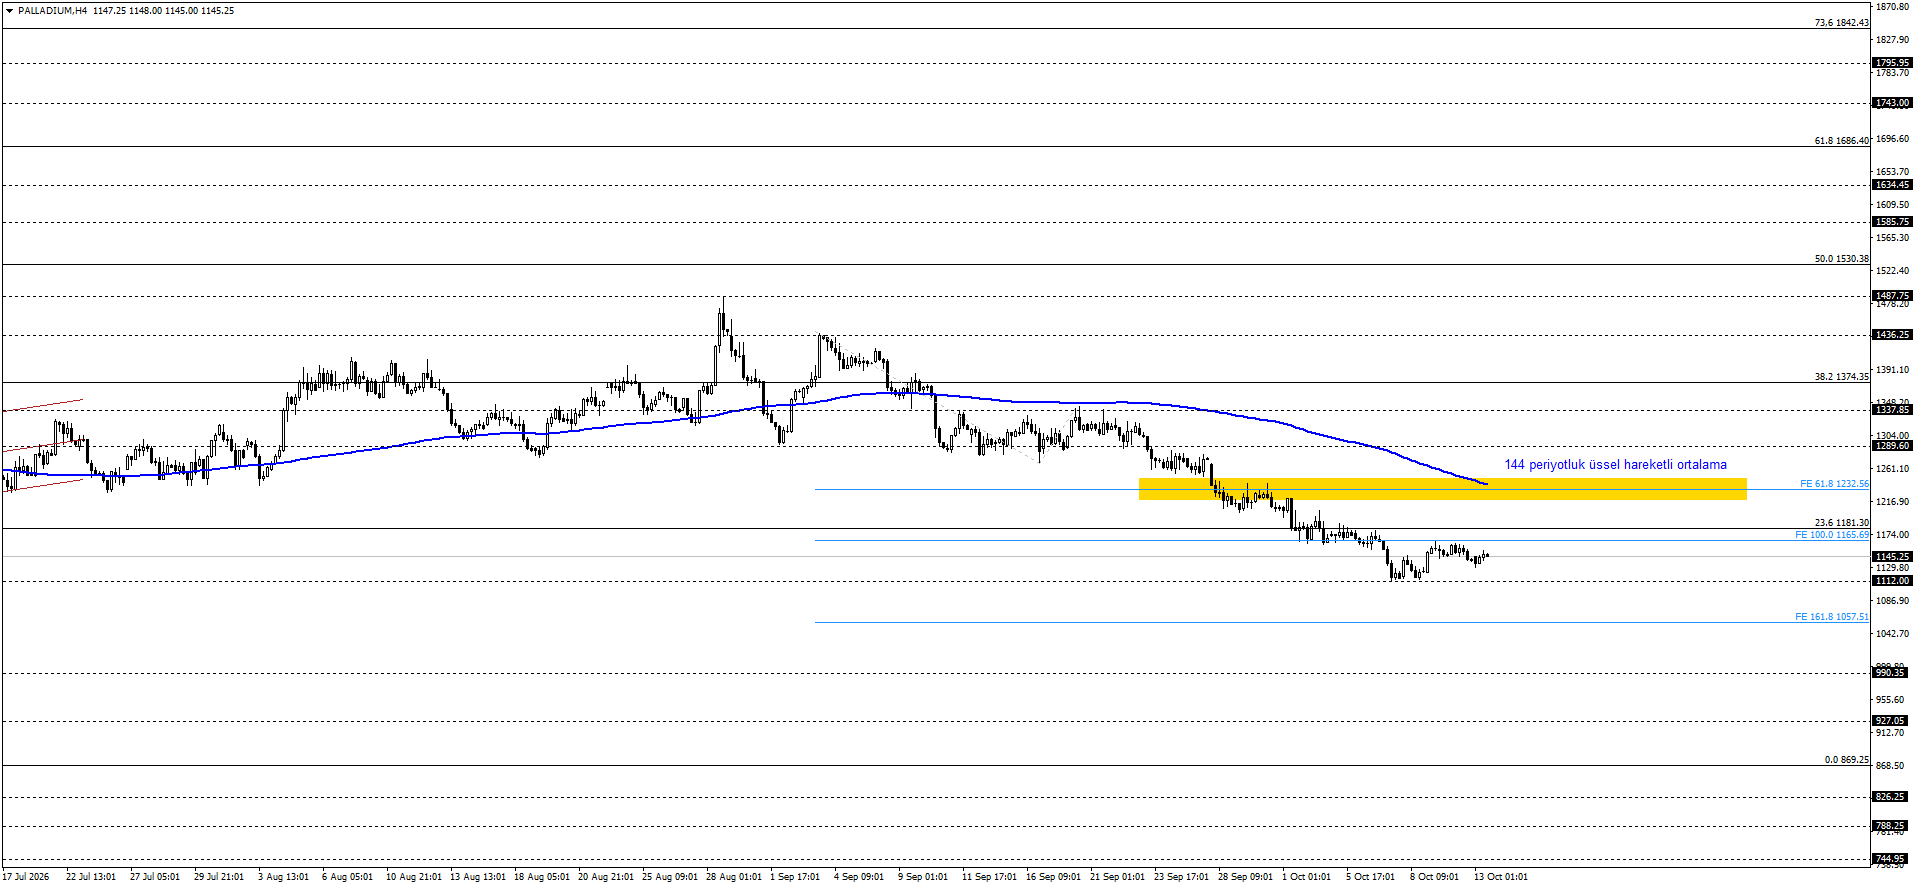Select the 50.0 1530.38 Fibonacci label
Viewport: 1916px width, 888px height.
click(1841, 259)
